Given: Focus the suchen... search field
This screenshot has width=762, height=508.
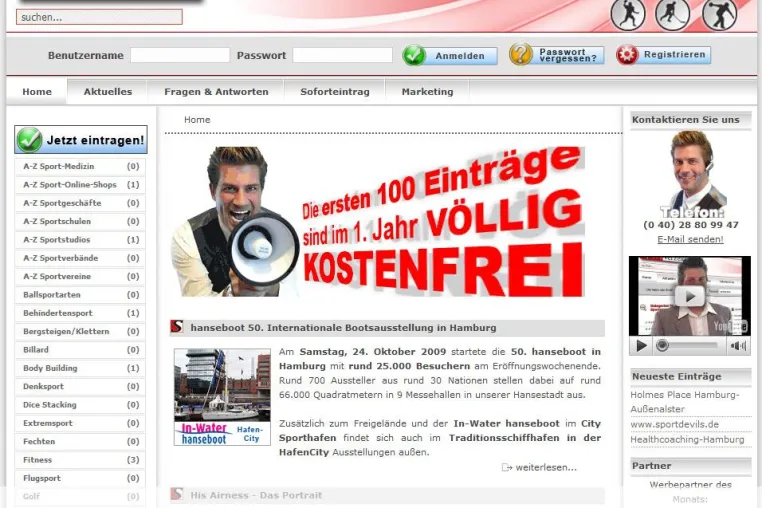Looking at the screenshot, I should click(x=99, y=17).
